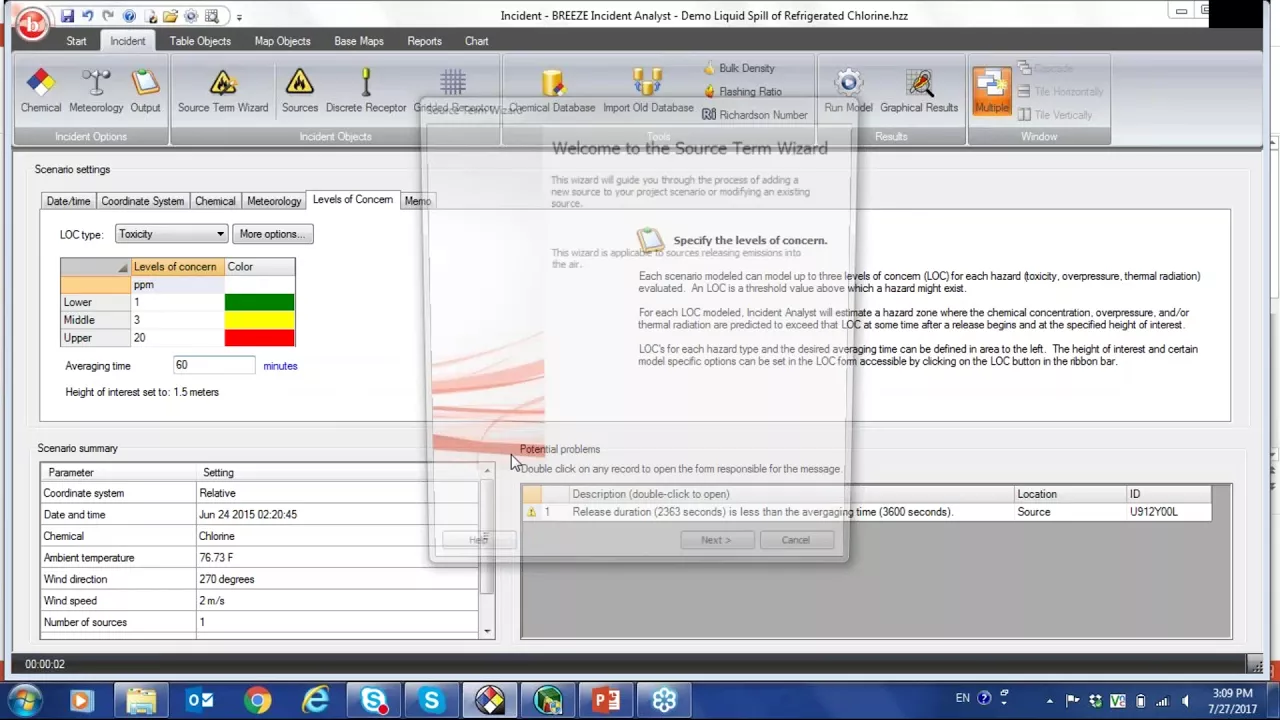
Task: Open Graphical Results
Action: (919, 90)
